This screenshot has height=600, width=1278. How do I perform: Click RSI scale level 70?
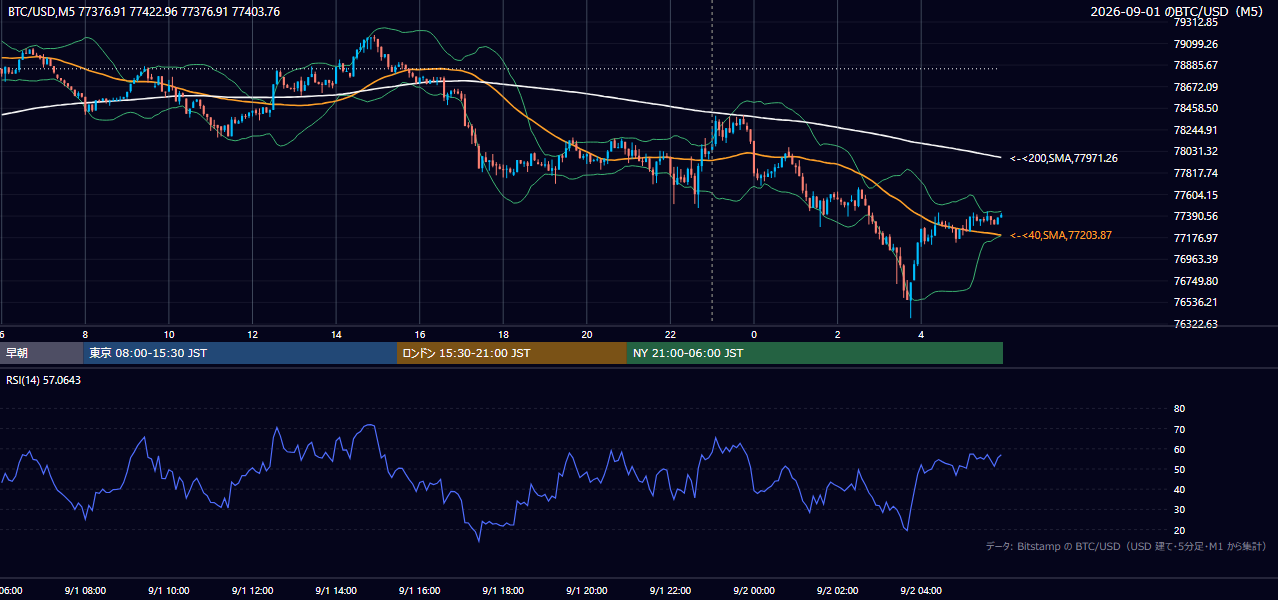coord(1179,429)
